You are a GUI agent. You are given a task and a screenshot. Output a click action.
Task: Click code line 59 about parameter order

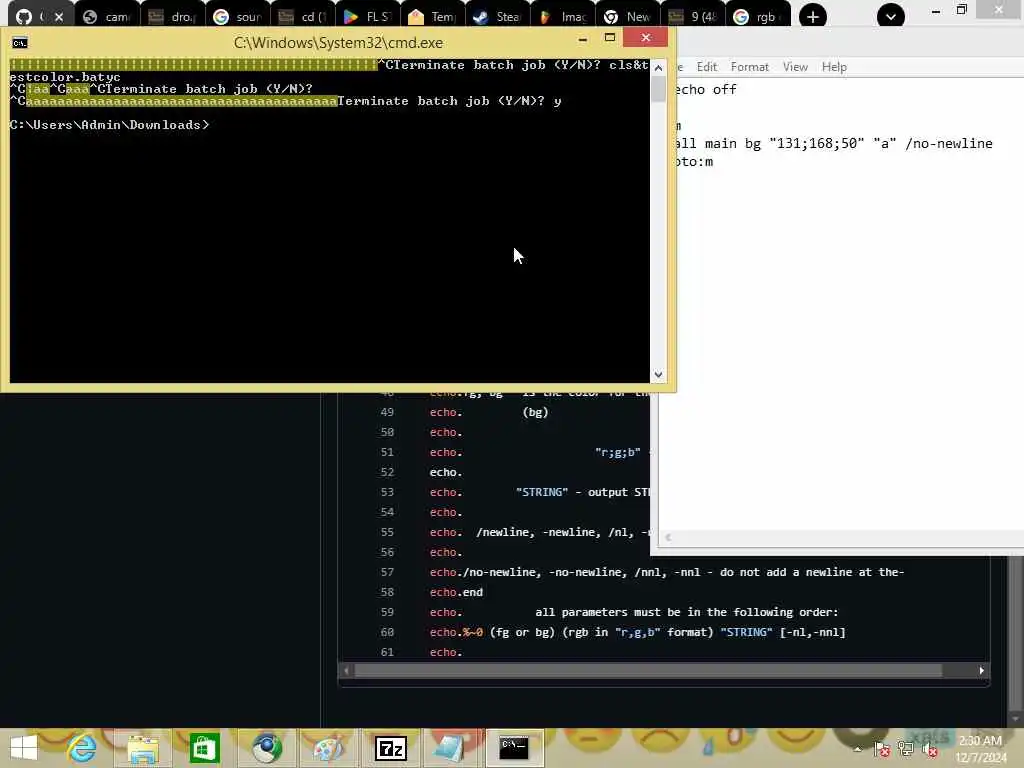click(633, 612)
